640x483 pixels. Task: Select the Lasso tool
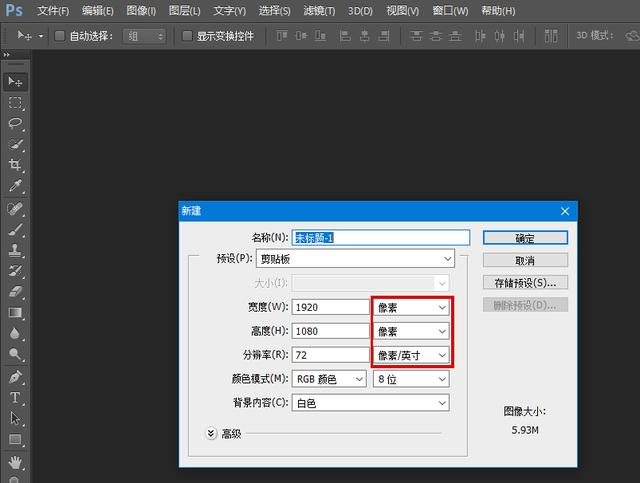[15, 123]
